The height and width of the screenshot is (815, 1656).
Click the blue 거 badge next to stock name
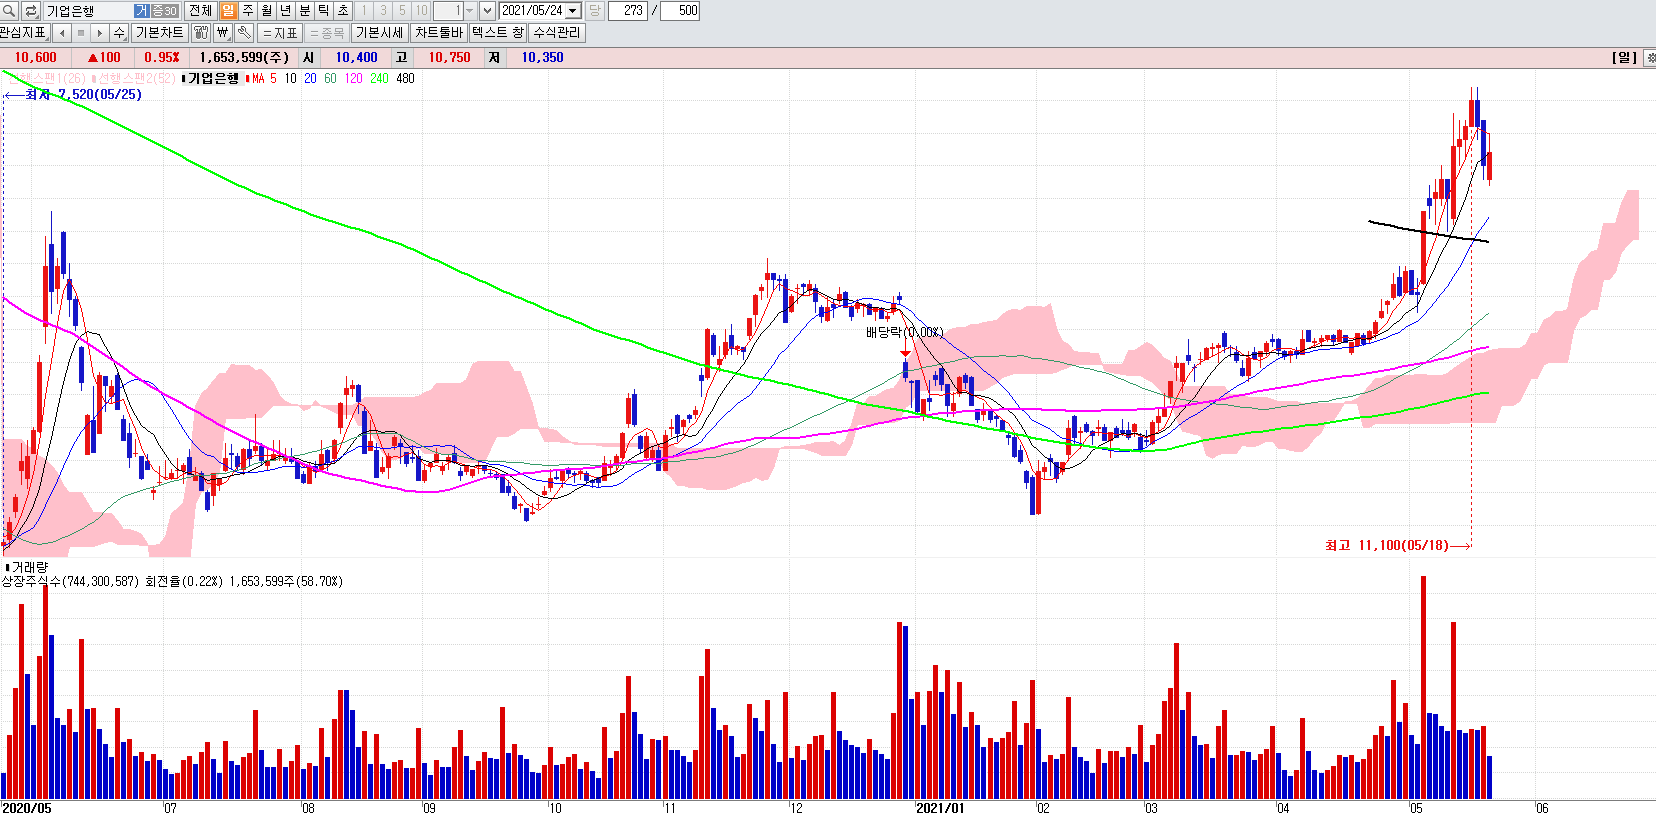click(142, 11)
